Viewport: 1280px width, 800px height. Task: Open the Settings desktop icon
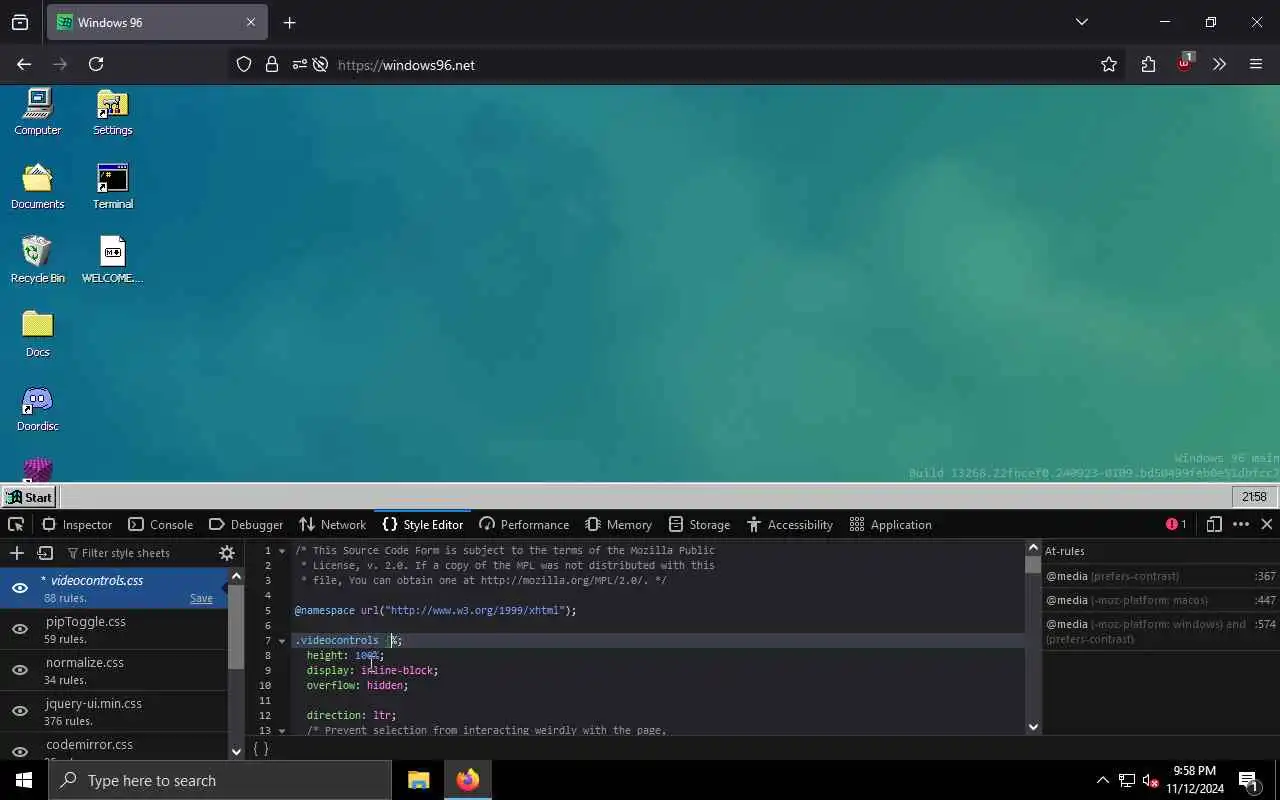click(x=112, y=112)
